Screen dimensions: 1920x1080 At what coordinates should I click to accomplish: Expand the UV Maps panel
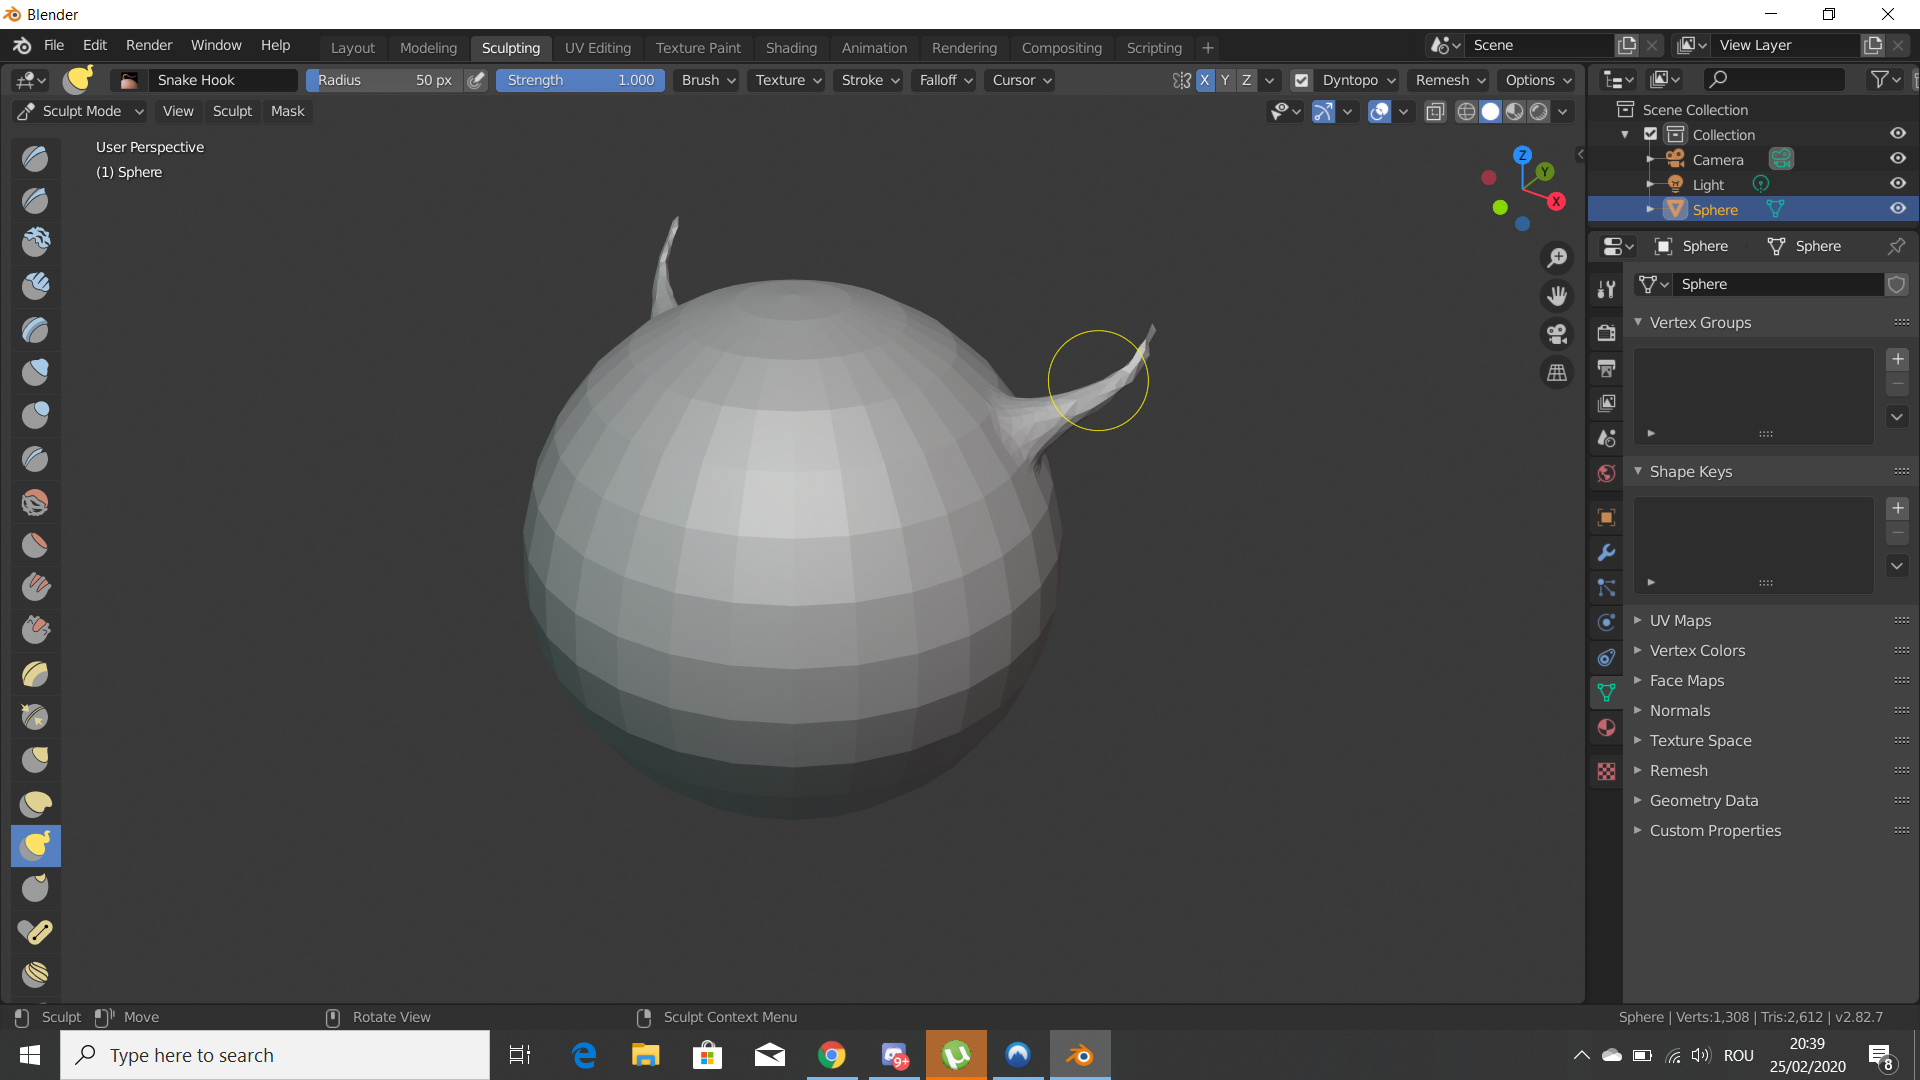pos(1680,620)
